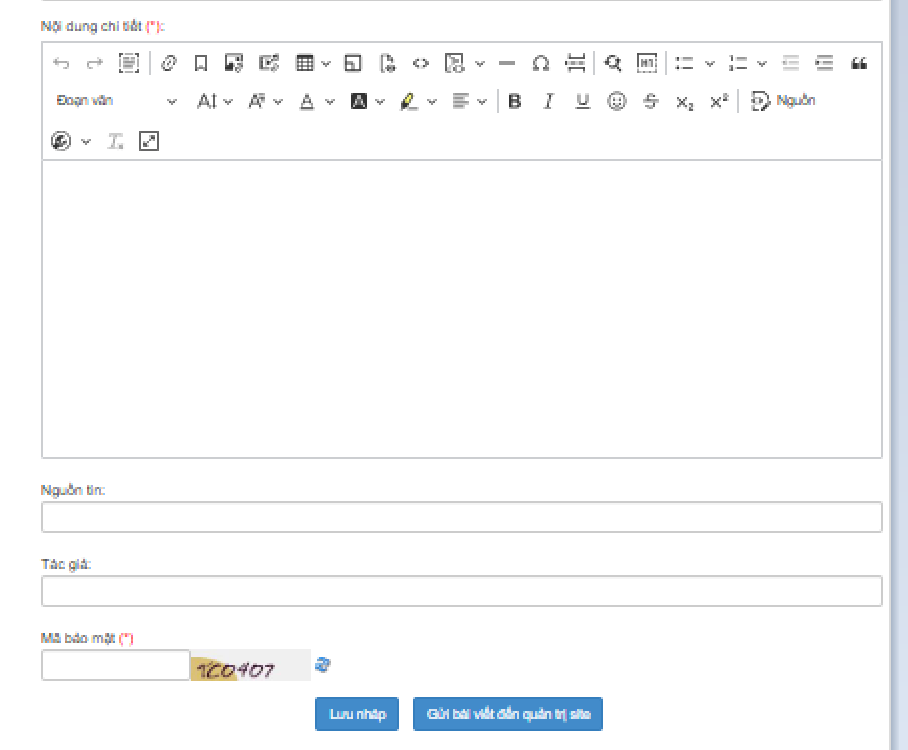Click the Lưu nháp button
The width and height of the screenshot is (908, 750).
pos(357,714)
